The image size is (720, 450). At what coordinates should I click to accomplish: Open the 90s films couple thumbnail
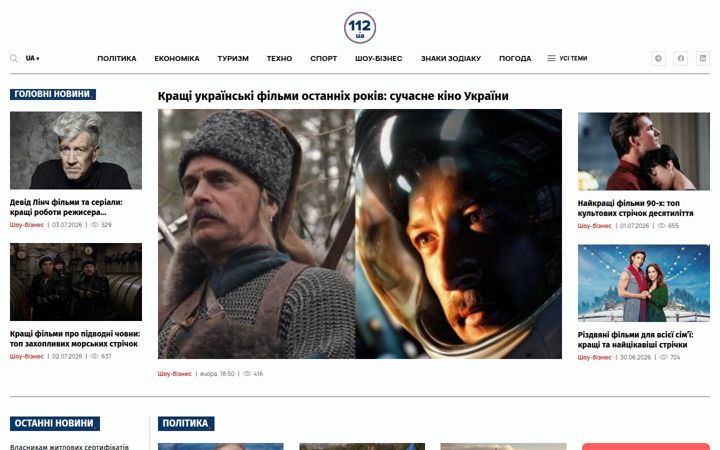(x=644, y=151)
